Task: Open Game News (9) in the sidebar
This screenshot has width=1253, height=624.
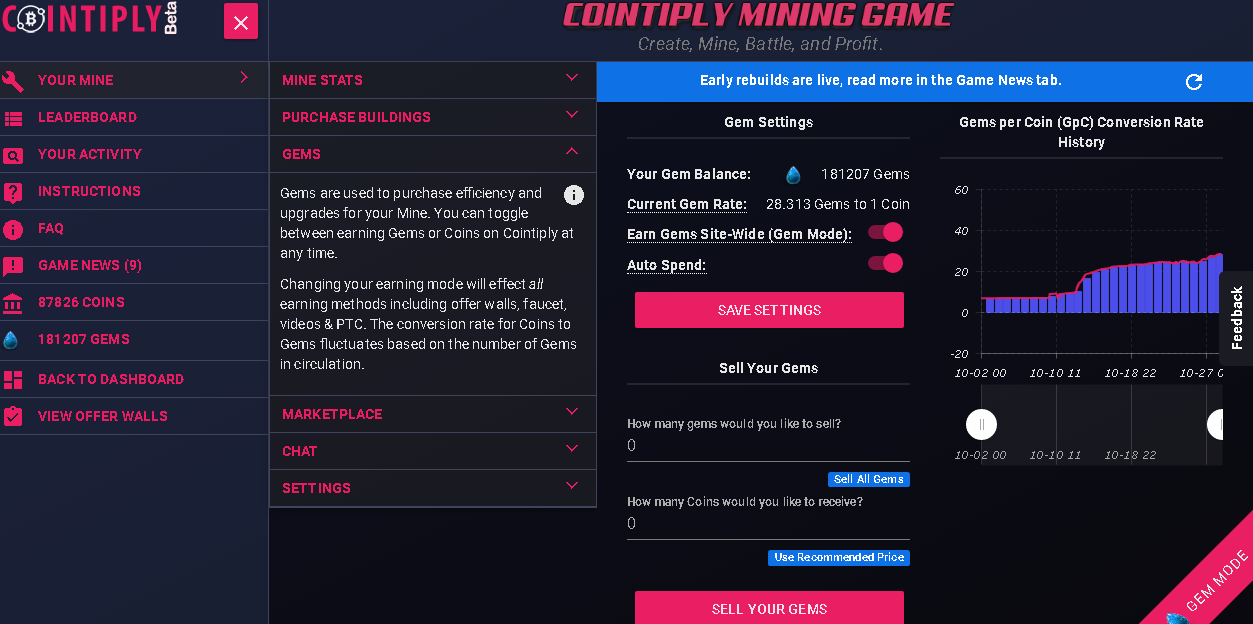Action: click(x=90, y=266)
